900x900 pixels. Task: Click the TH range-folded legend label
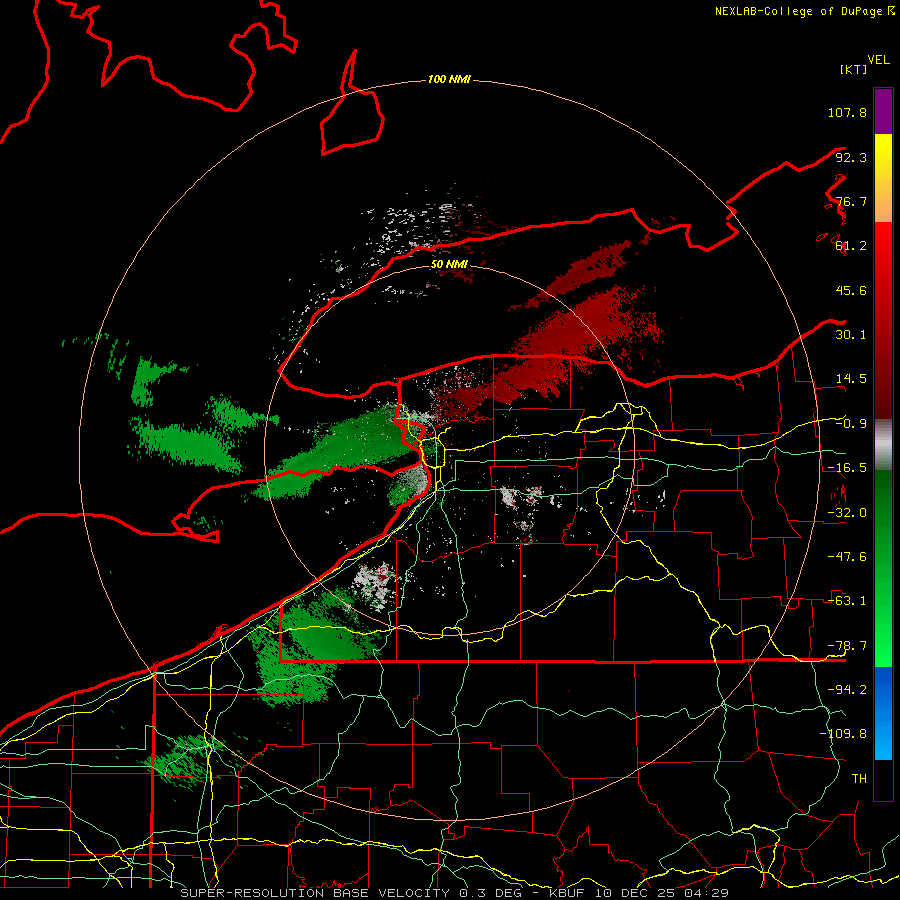859,779
